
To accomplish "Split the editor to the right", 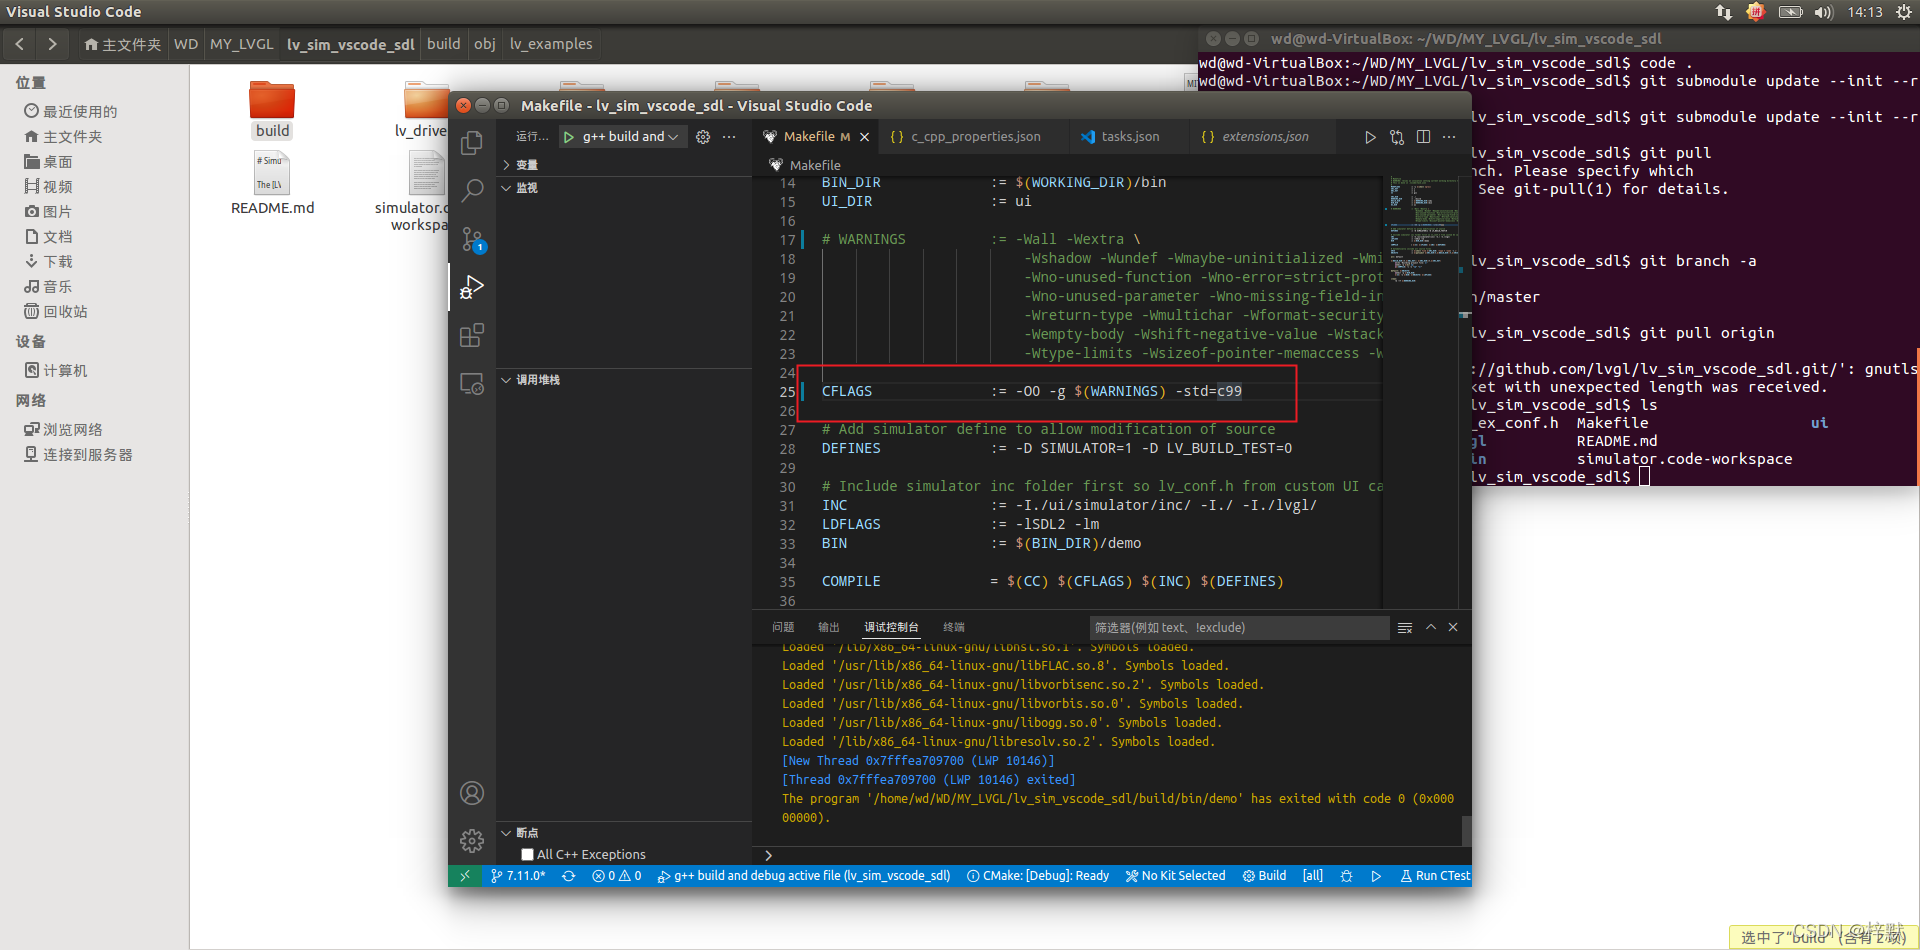I will 1423,137.
